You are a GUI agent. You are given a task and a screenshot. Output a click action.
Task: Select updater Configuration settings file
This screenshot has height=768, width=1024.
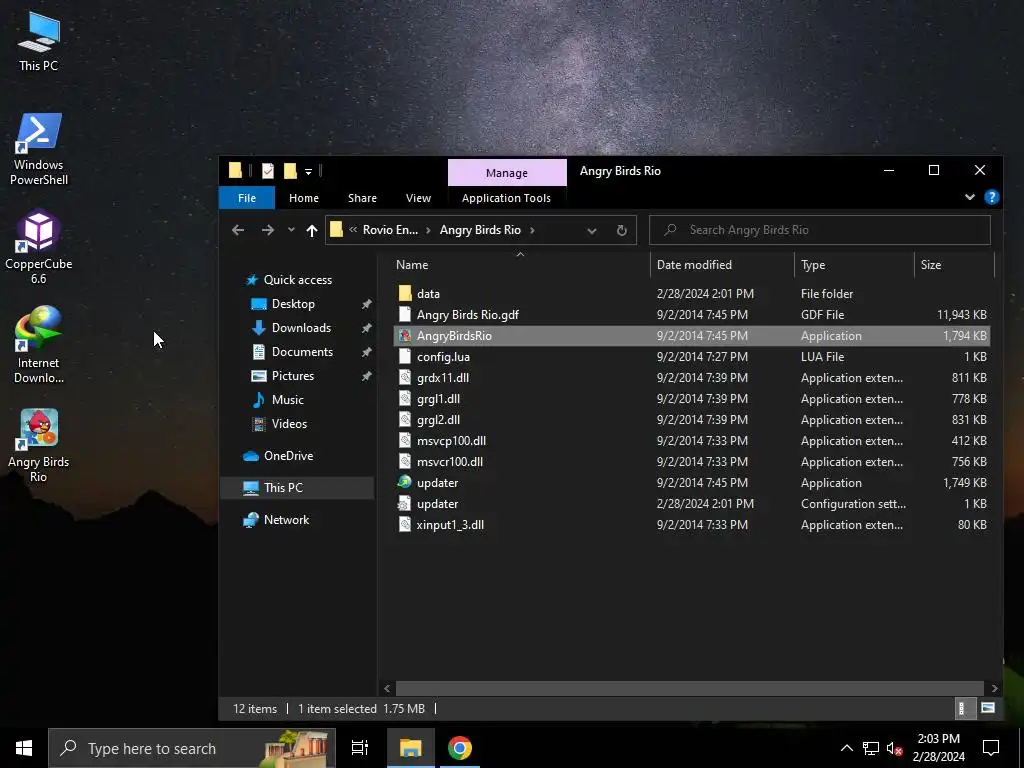(x=692, y=504)
